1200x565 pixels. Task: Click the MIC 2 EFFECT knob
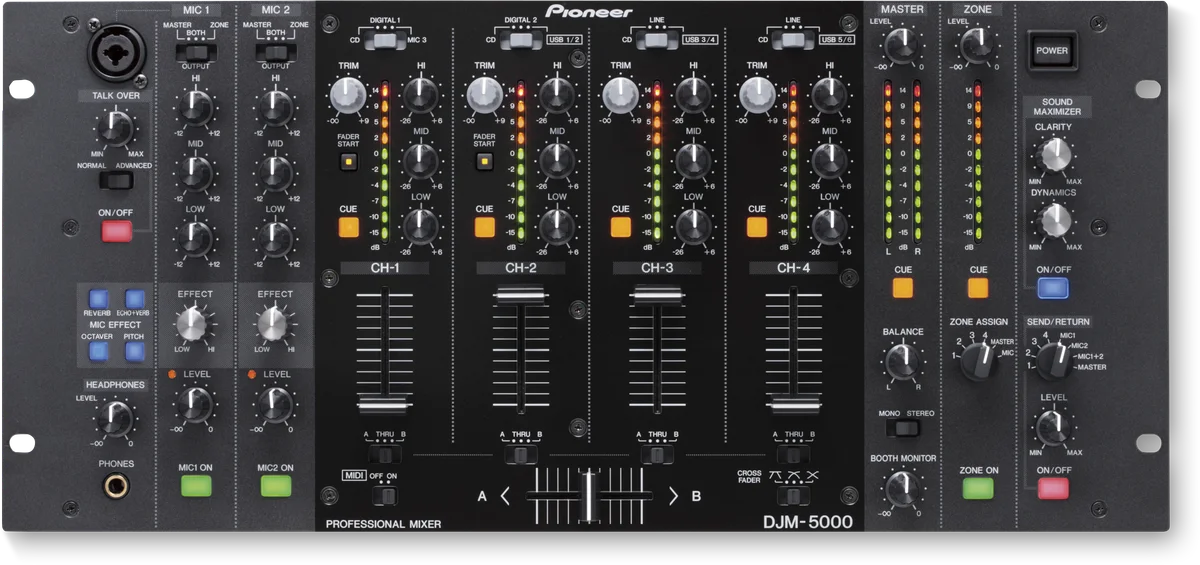pyautogui.click(x=273, y=324)
